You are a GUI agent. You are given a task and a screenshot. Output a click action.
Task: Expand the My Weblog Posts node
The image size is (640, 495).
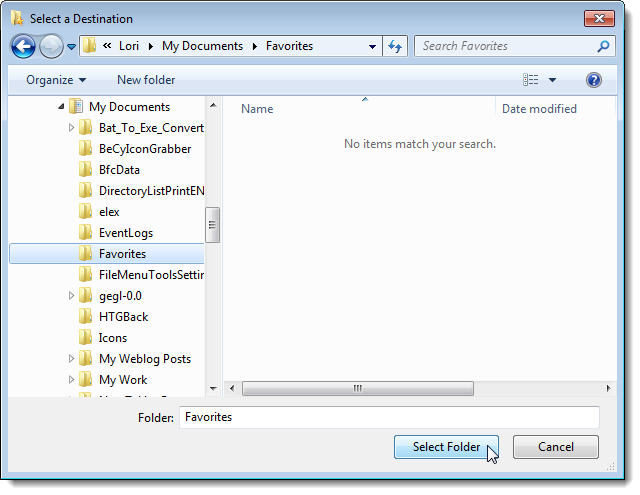point(71,359)
